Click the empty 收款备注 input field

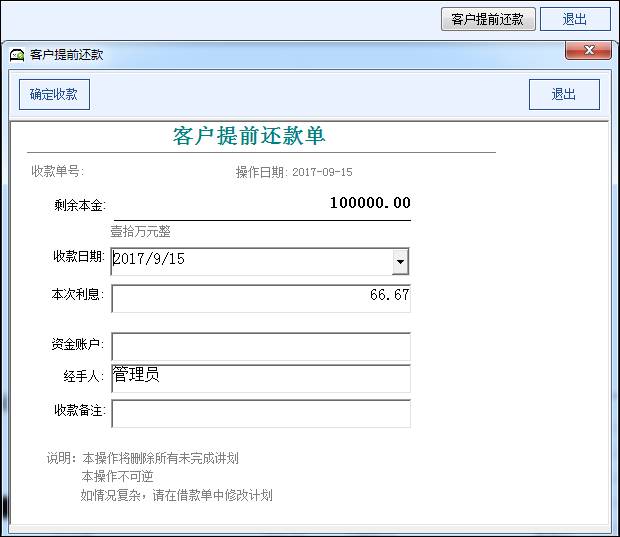[260, 413]
